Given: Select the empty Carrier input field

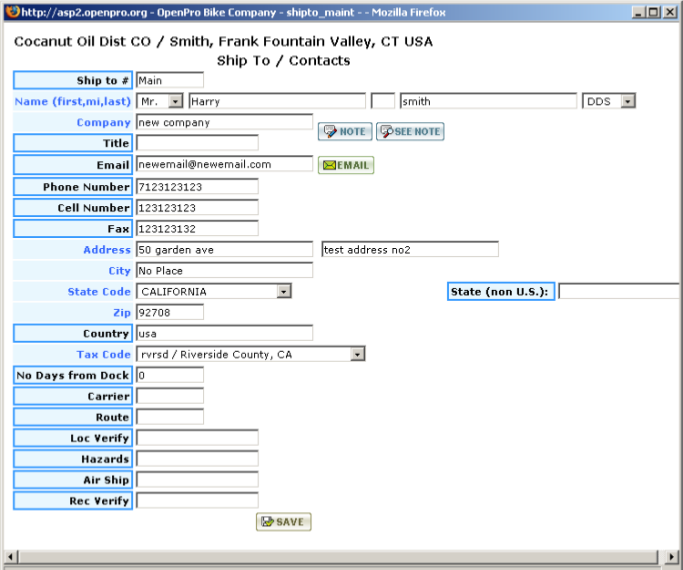Looking at the screenshot, I should pyautogui.click(x=169, y=396).
